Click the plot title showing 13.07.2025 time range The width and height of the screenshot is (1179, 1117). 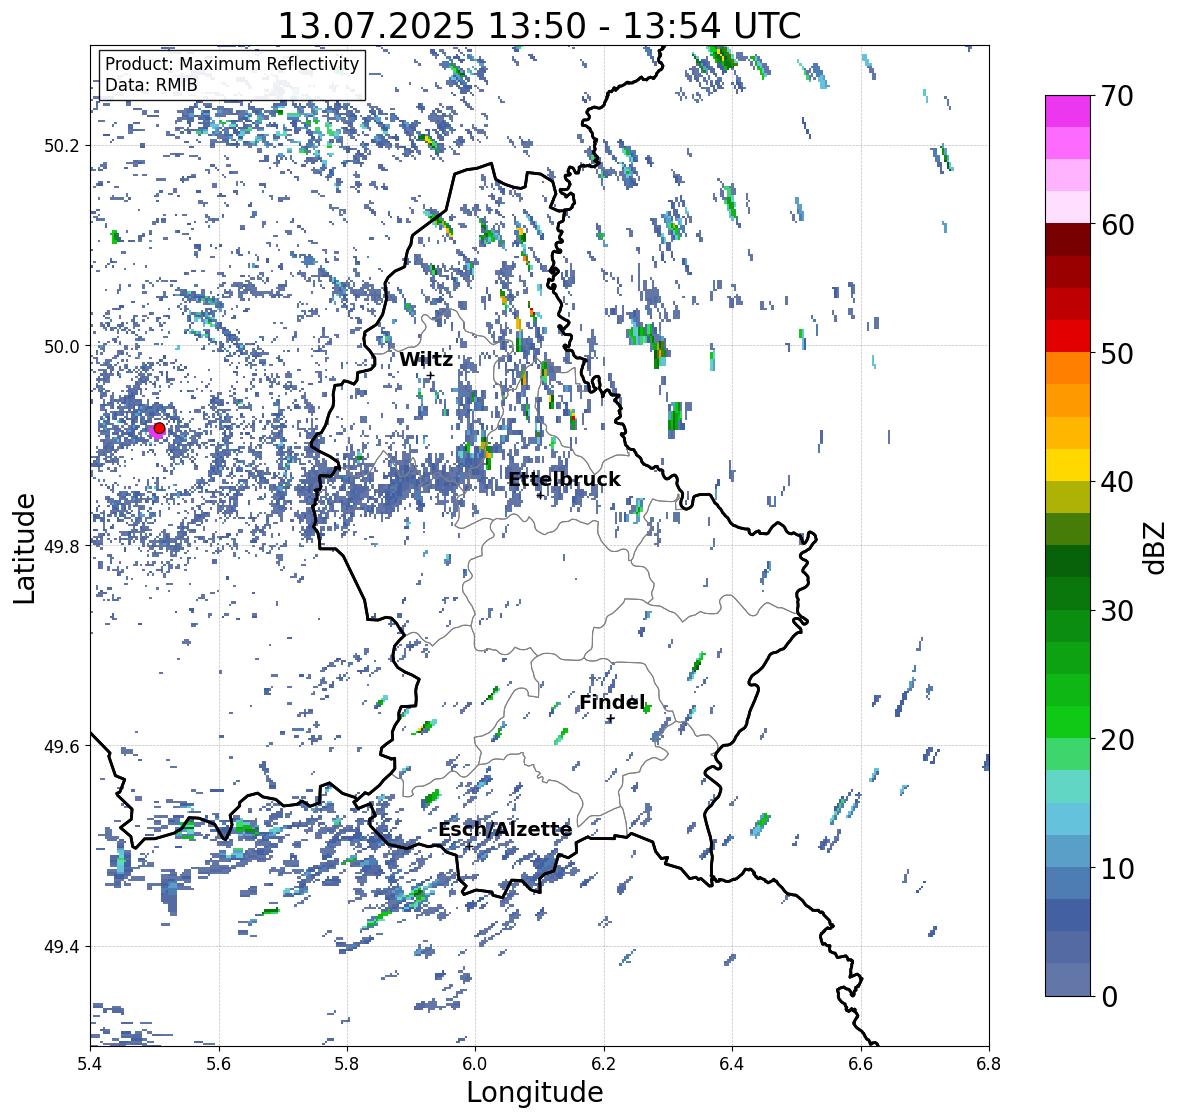tap(539, 26)
